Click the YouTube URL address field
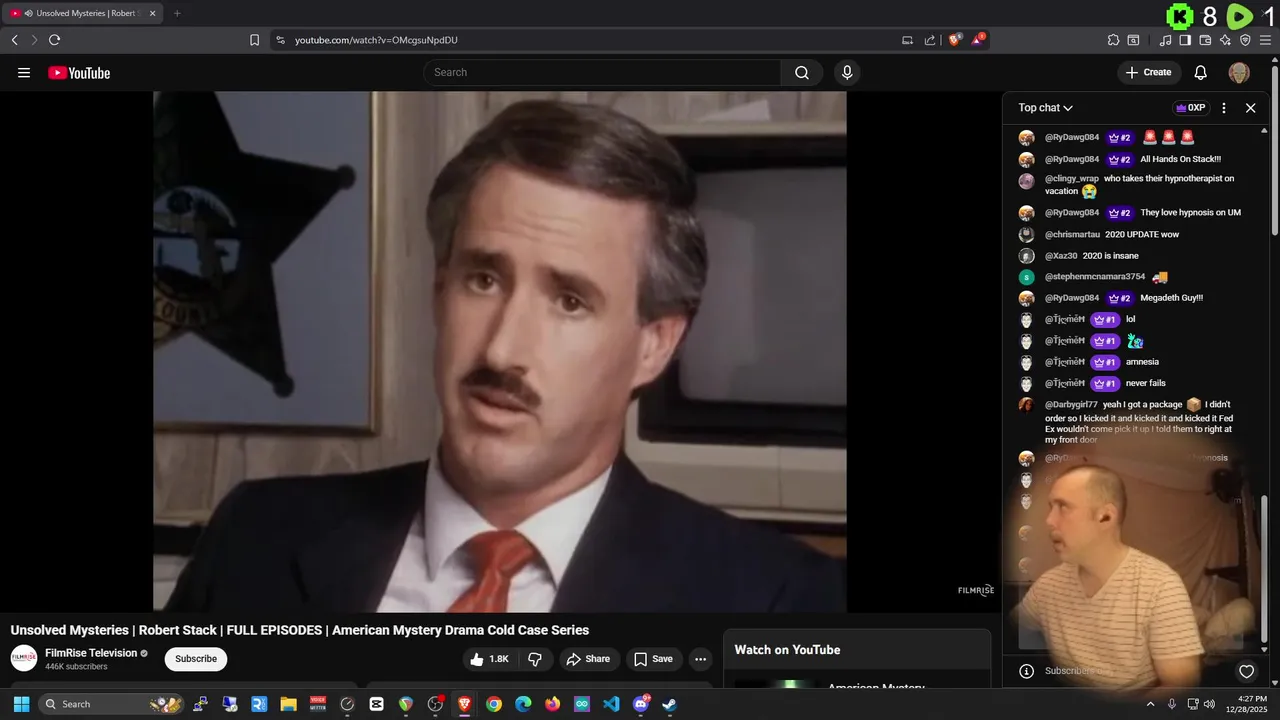 pos(590,40)
